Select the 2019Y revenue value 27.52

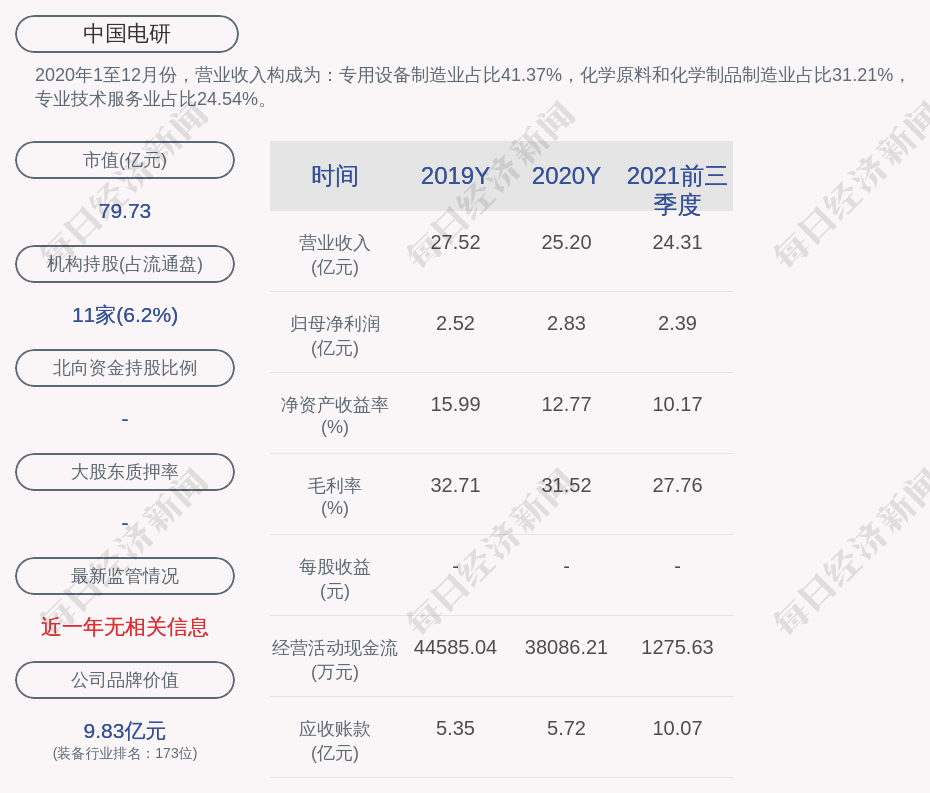click(x=455, y=243)
